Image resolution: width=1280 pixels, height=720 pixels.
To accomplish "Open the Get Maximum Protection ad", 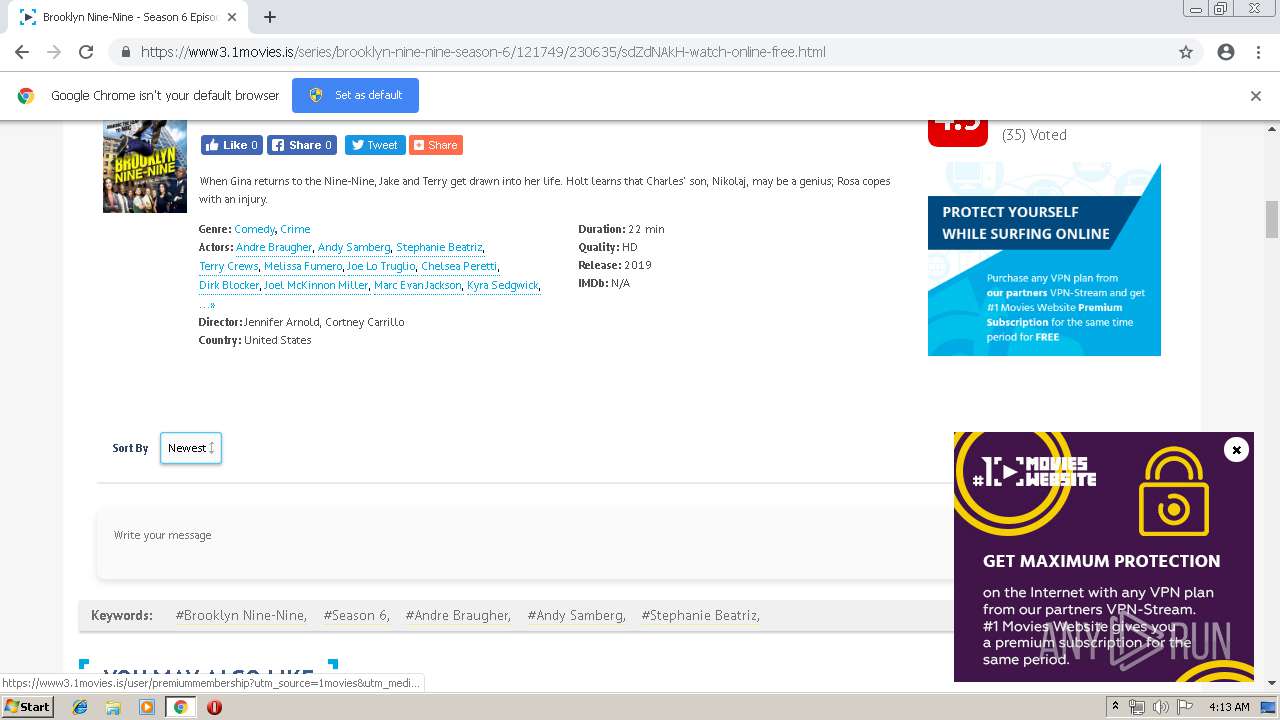I will pyautogui.click(x=1103, y=557).
